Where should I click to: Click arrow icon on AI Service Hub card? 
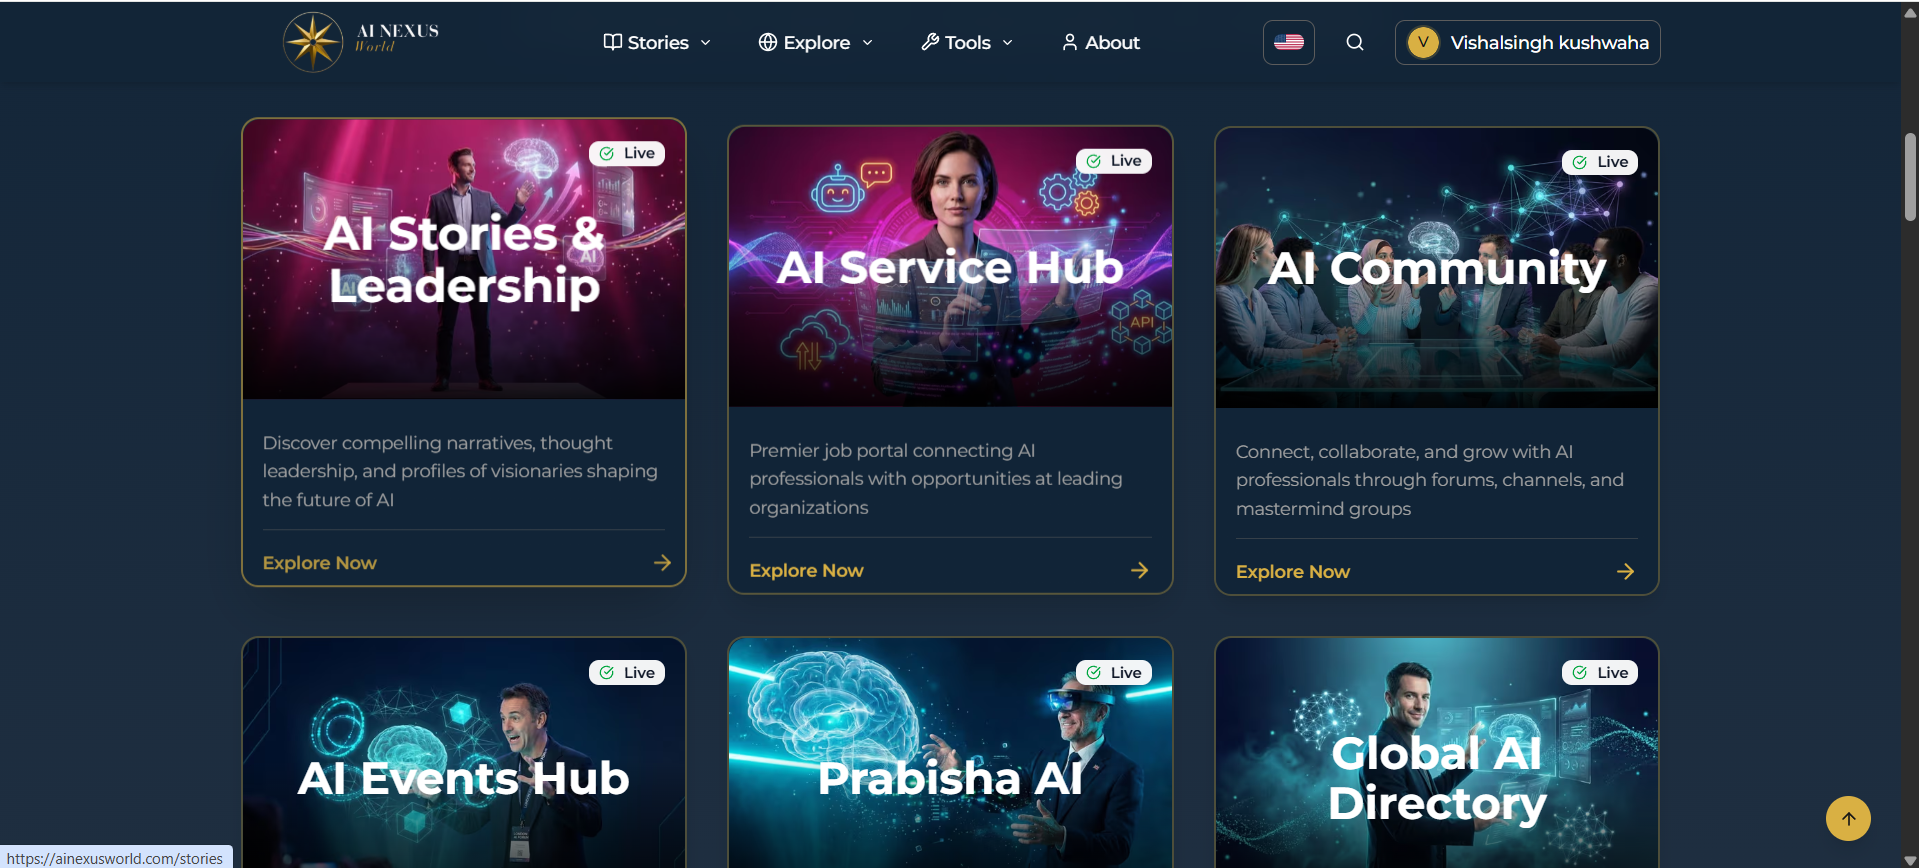[1139, 570]
